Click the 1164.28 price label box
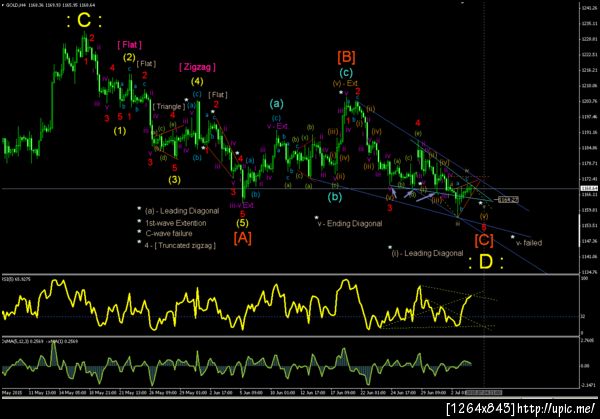Viewport: 600px width, 419px height. [x=508, y=199]
